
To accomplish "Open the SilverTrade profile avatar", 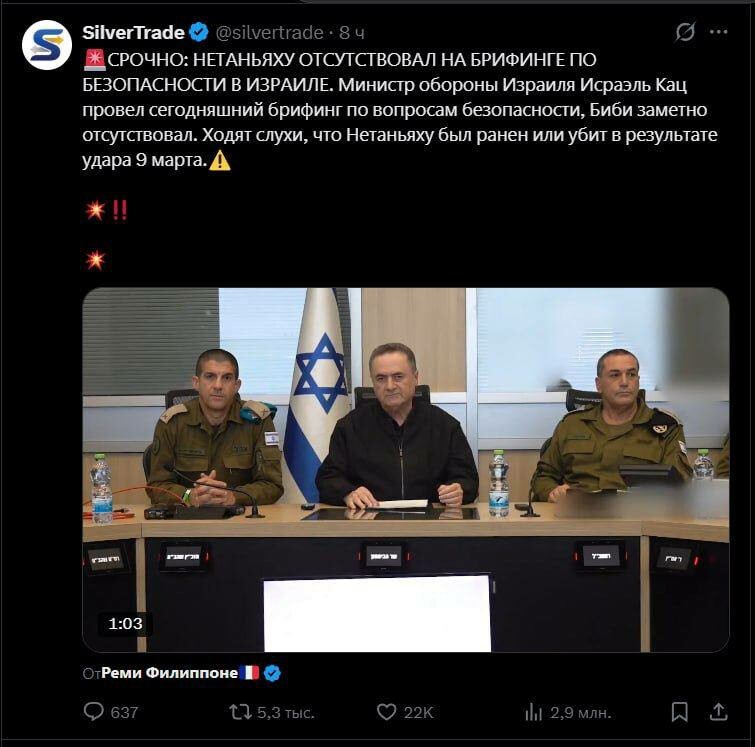I will [x=47, y=45].
